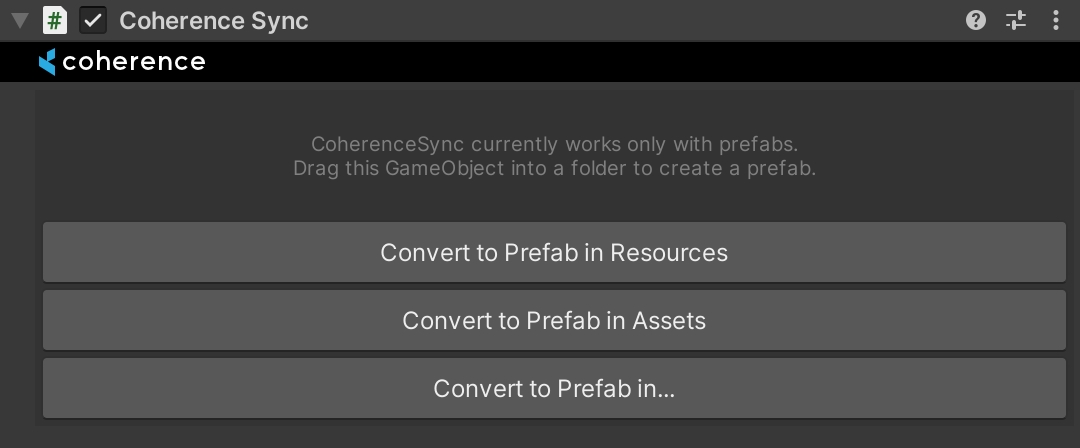The height and width of the screenshot is (448, 1080).
Task: Click the 'works only with prefabs' message
Action: 554,144
